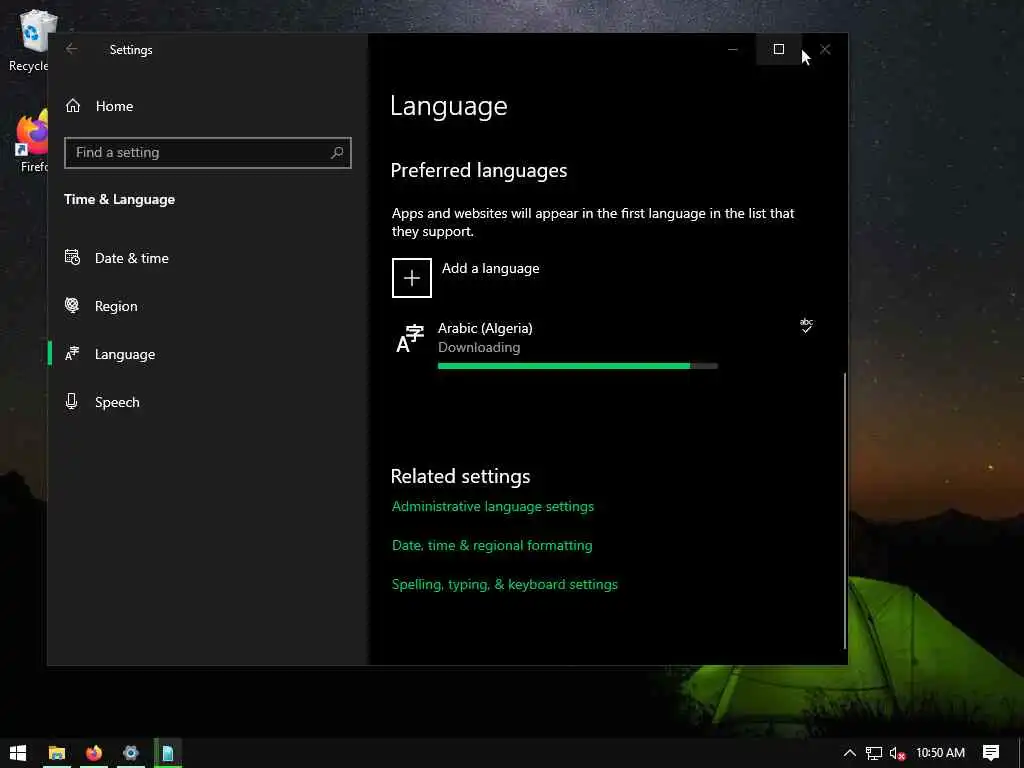
Task: Click the Home house icon in sidebar
Action: click(x=73, y=105)
